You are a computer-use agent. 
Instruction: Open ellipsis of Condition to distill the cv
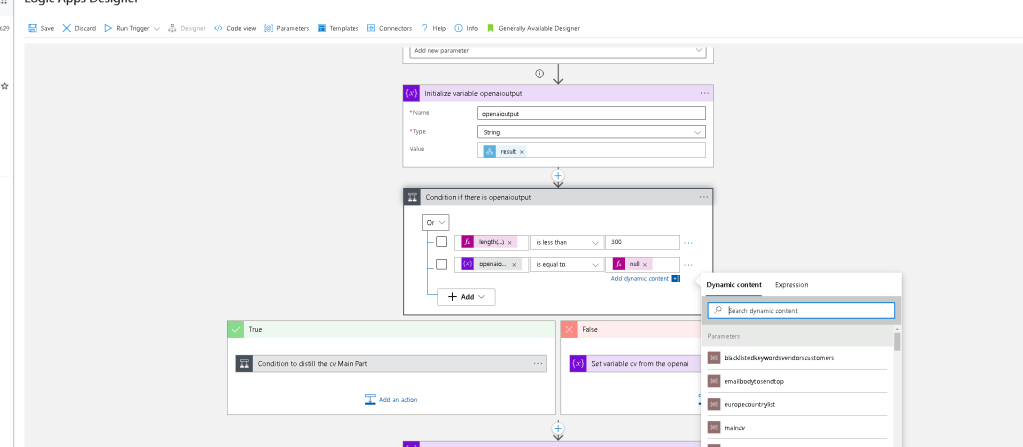[x=538, y=363]
